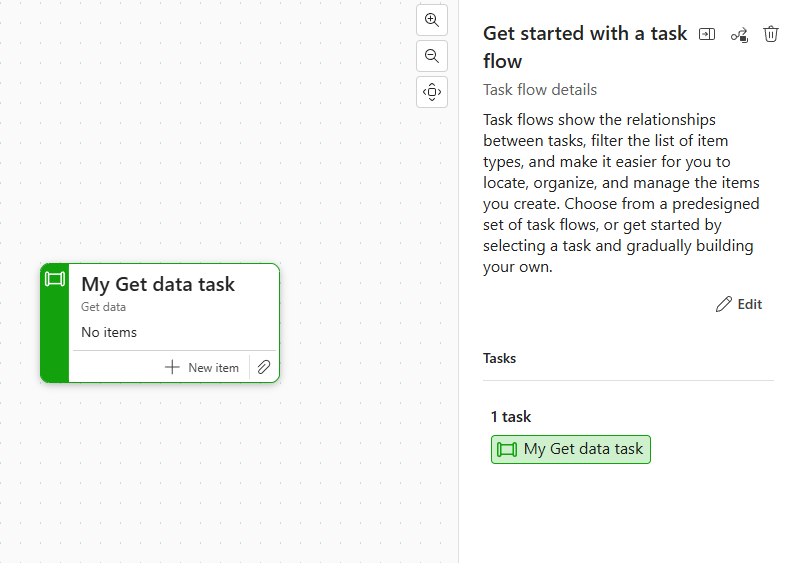Collapse the task flow details pane
This screenshot has width=793, height=563.
coord(707,34)
